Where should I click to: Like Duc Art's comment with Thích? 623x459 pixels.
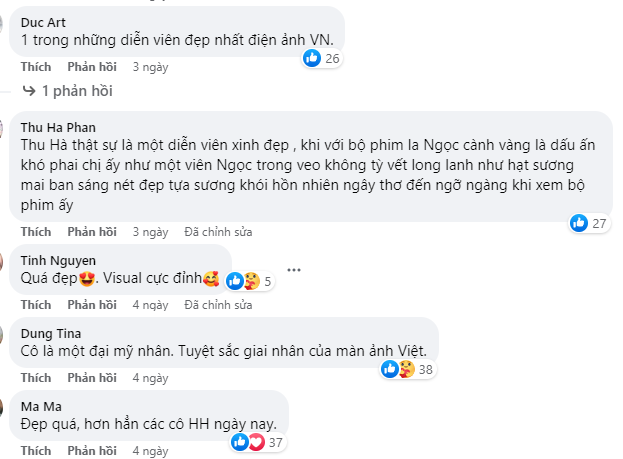36,67
